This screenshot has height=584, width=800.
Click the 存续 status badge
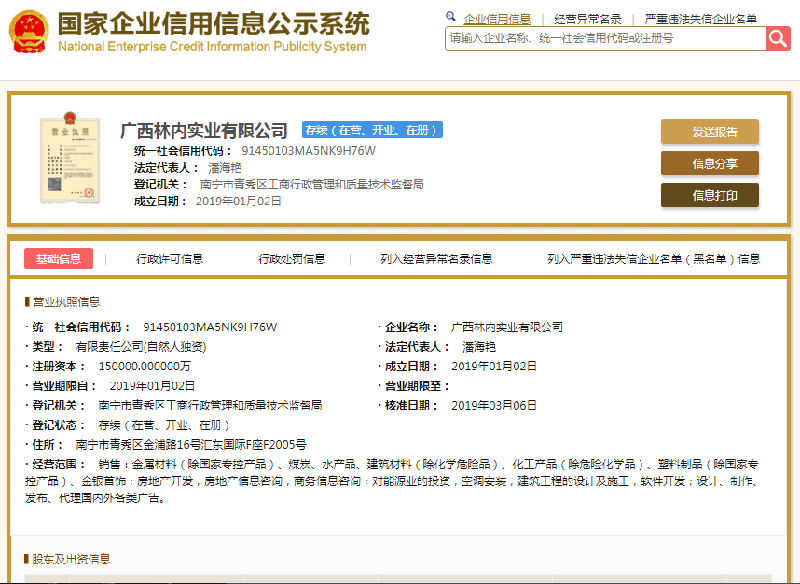click(x=372, y=130)
